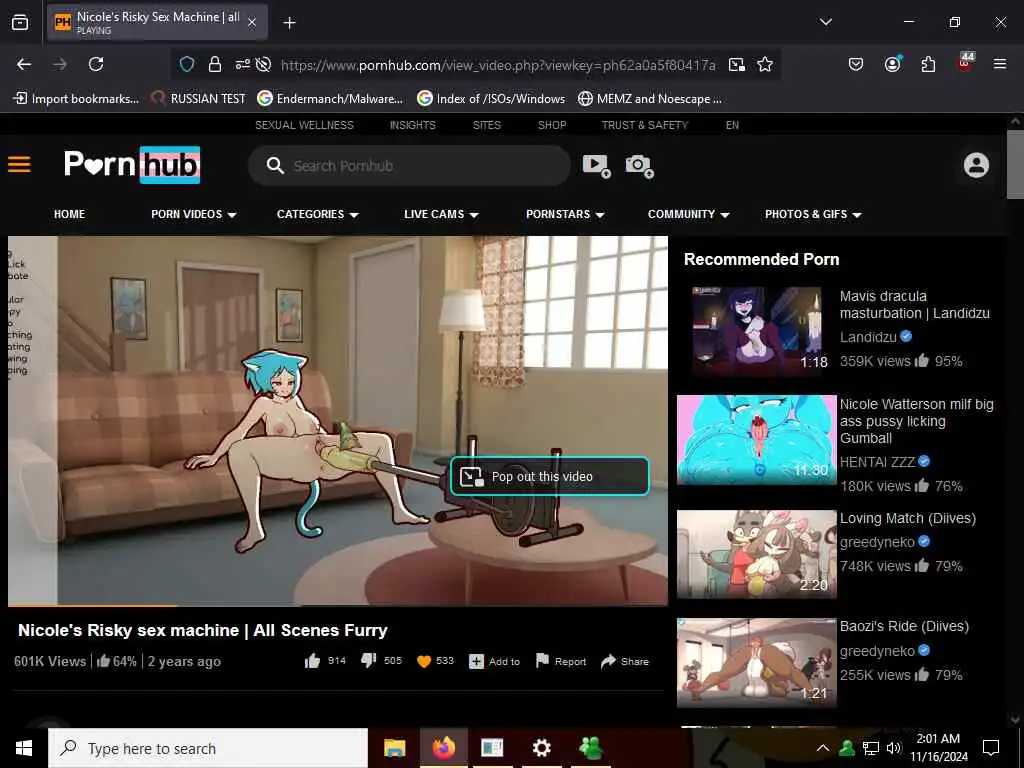Open the Loving Match (Diives) recommended thumbnail
The width and height of the screenshot is (1024, 768).
point(756,554)
